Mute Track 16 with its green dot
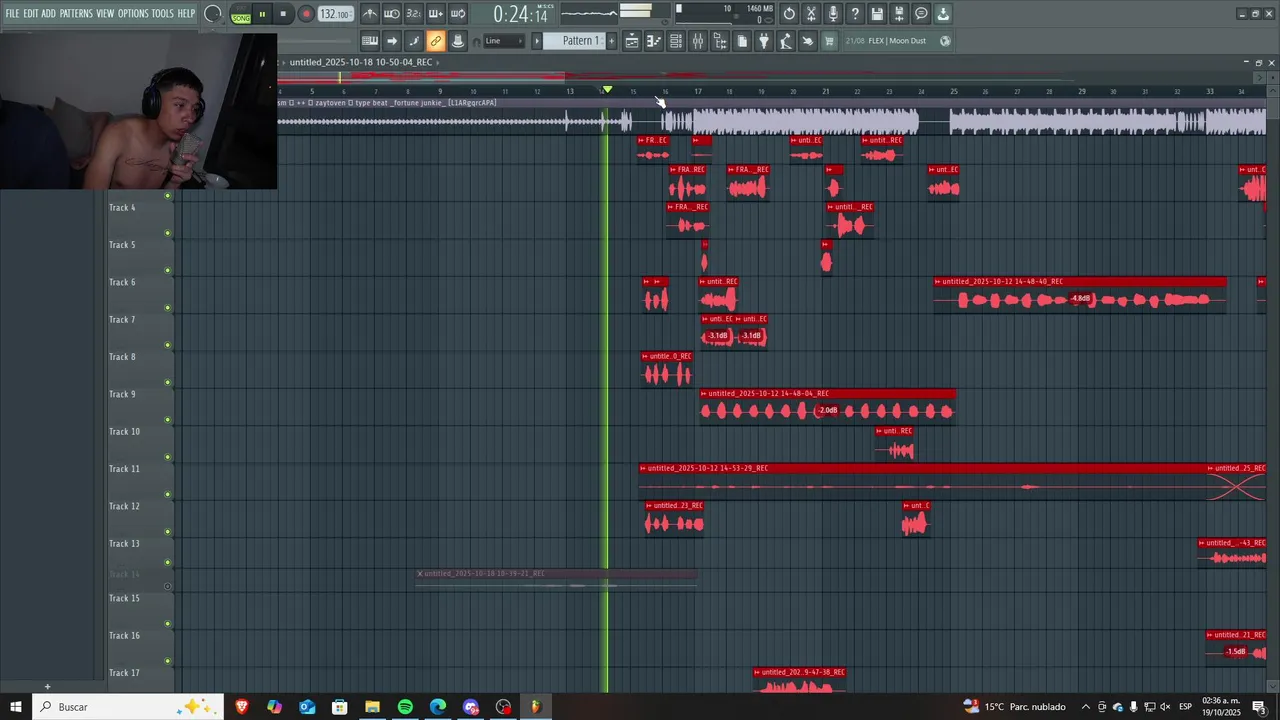1280x720 pixels. point(168,661)
